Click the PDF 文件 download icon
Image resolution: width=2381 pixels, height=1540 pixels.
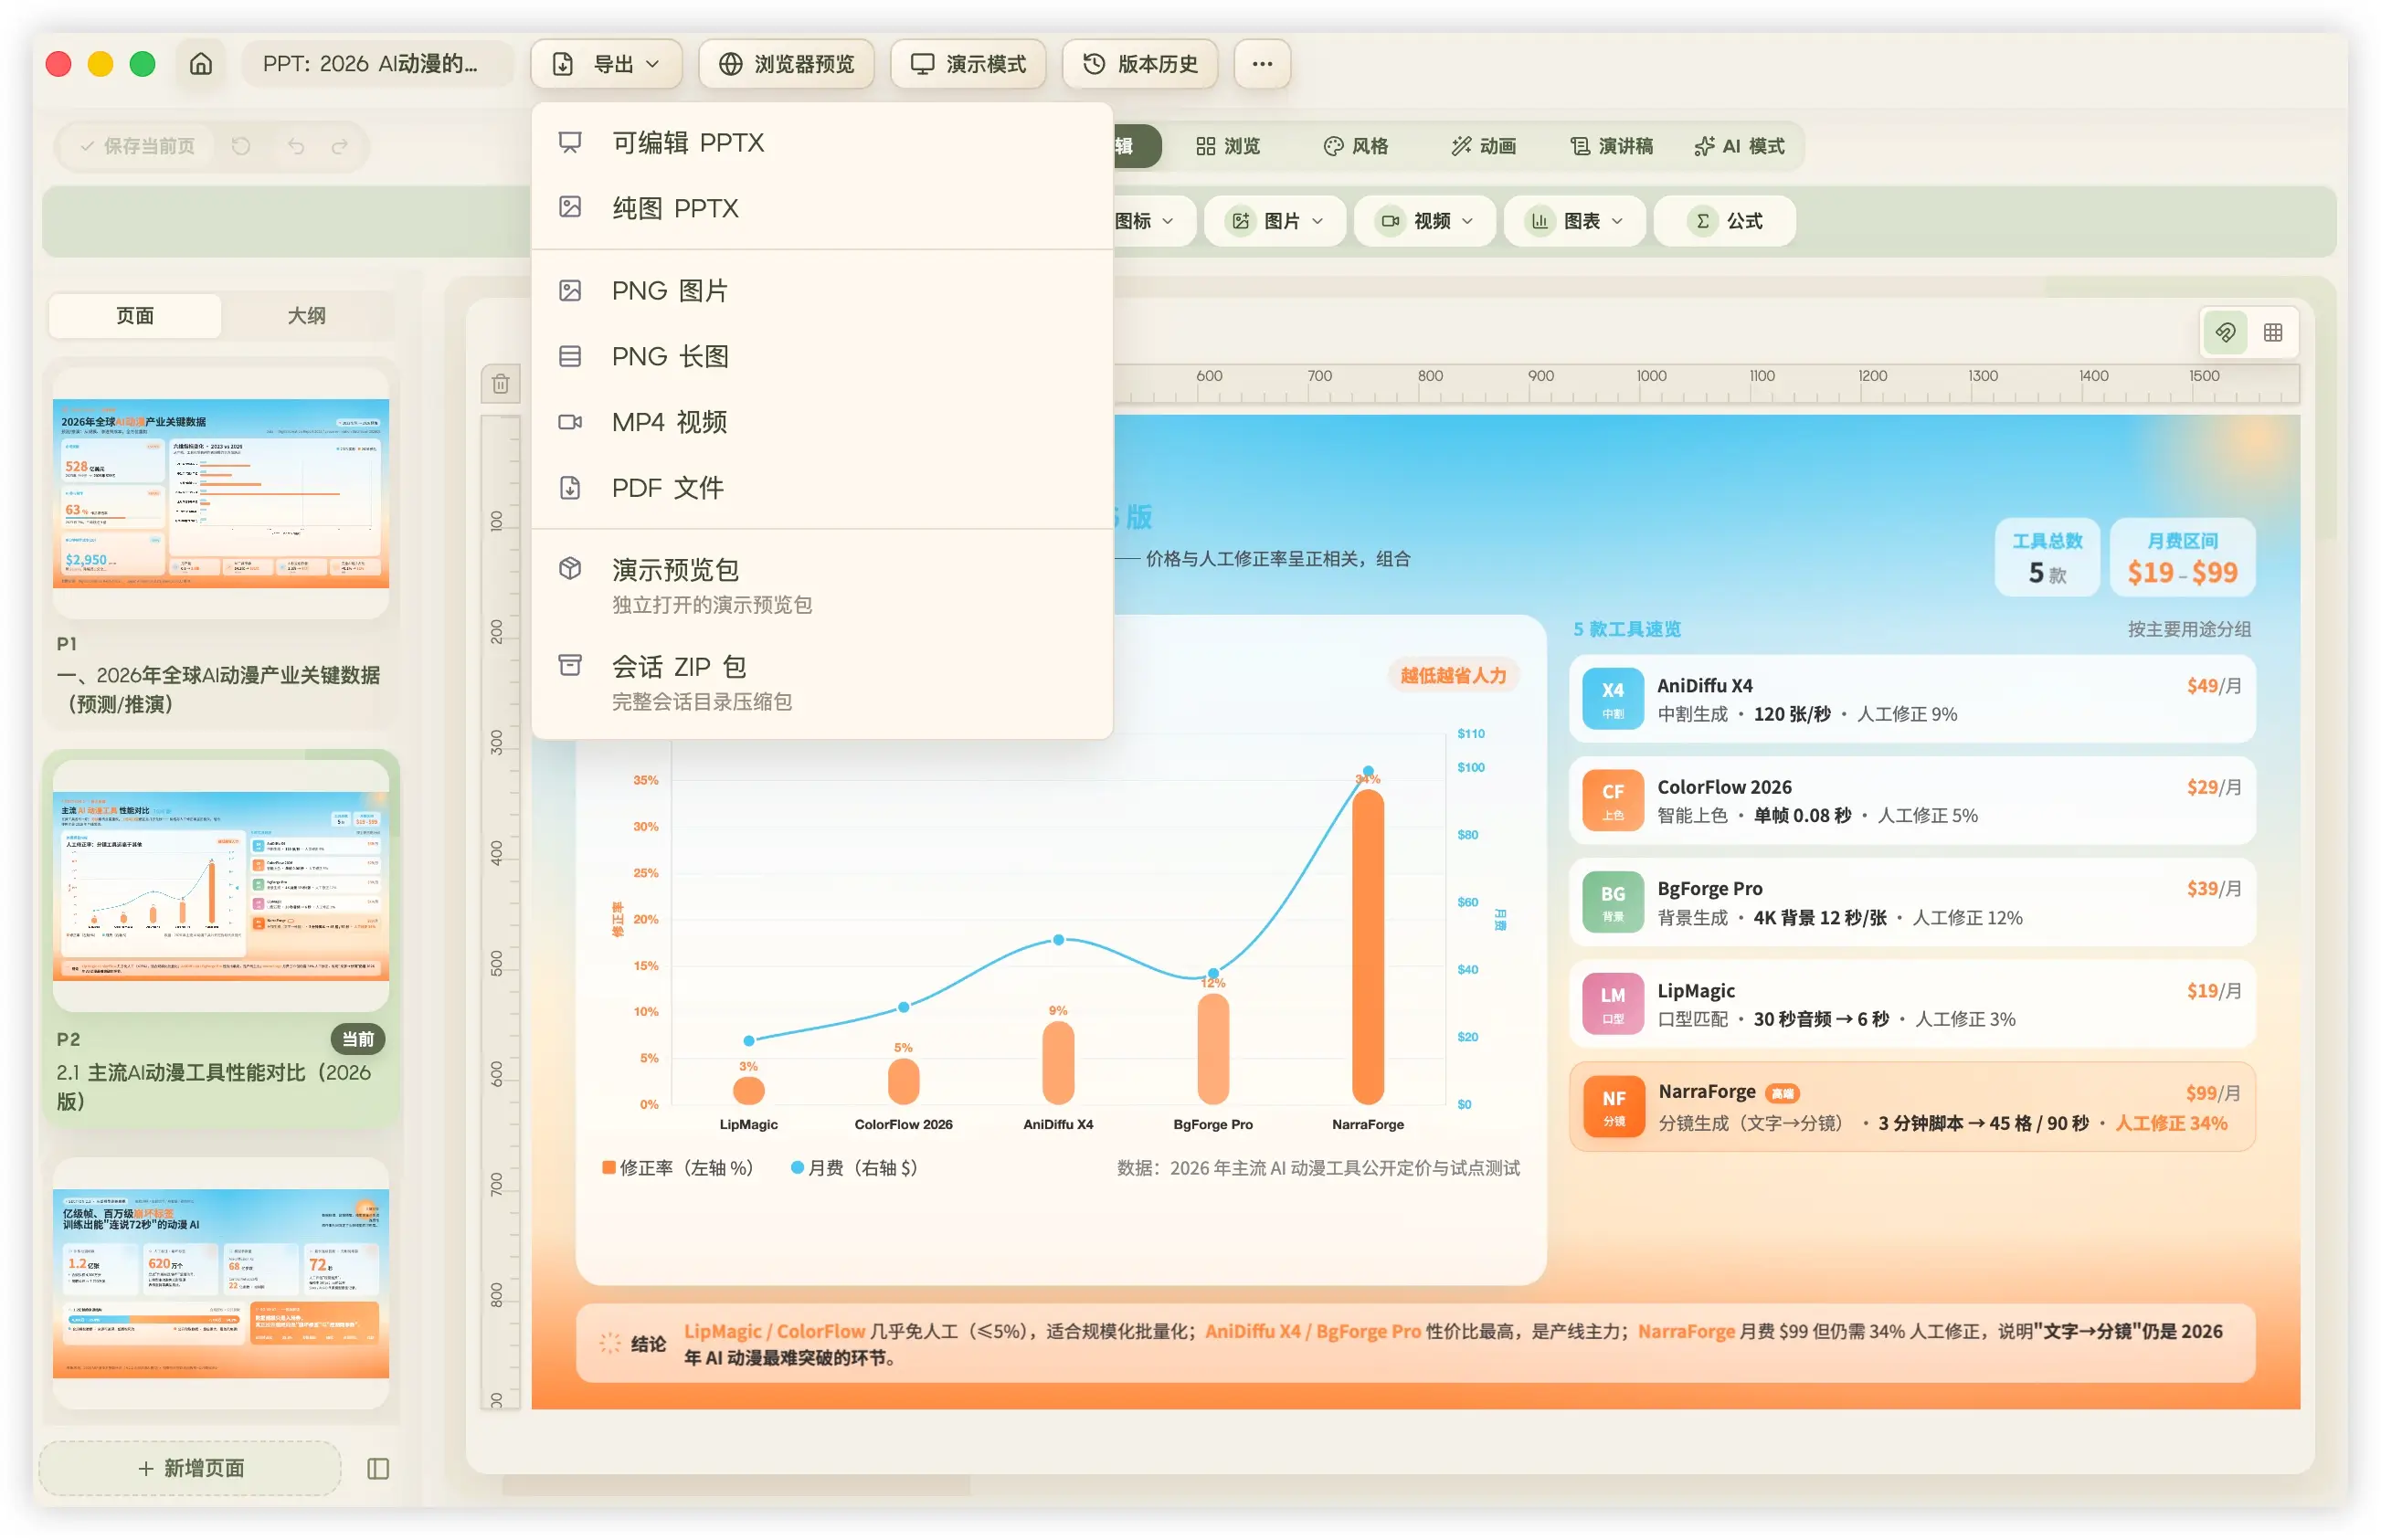click(x=570, y=488)
